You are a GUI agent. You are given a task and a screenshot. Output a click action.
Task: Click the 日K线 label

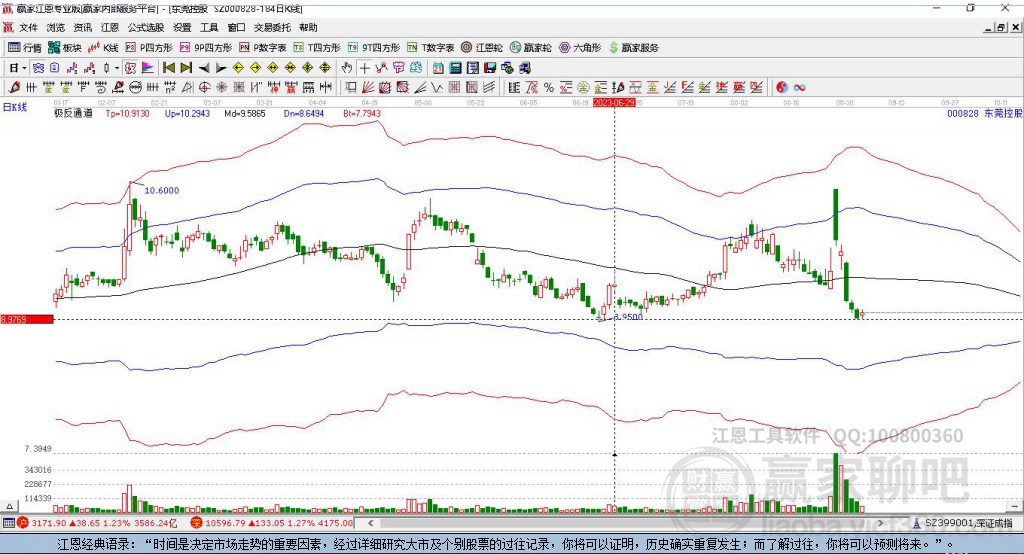tap(15, 107)
